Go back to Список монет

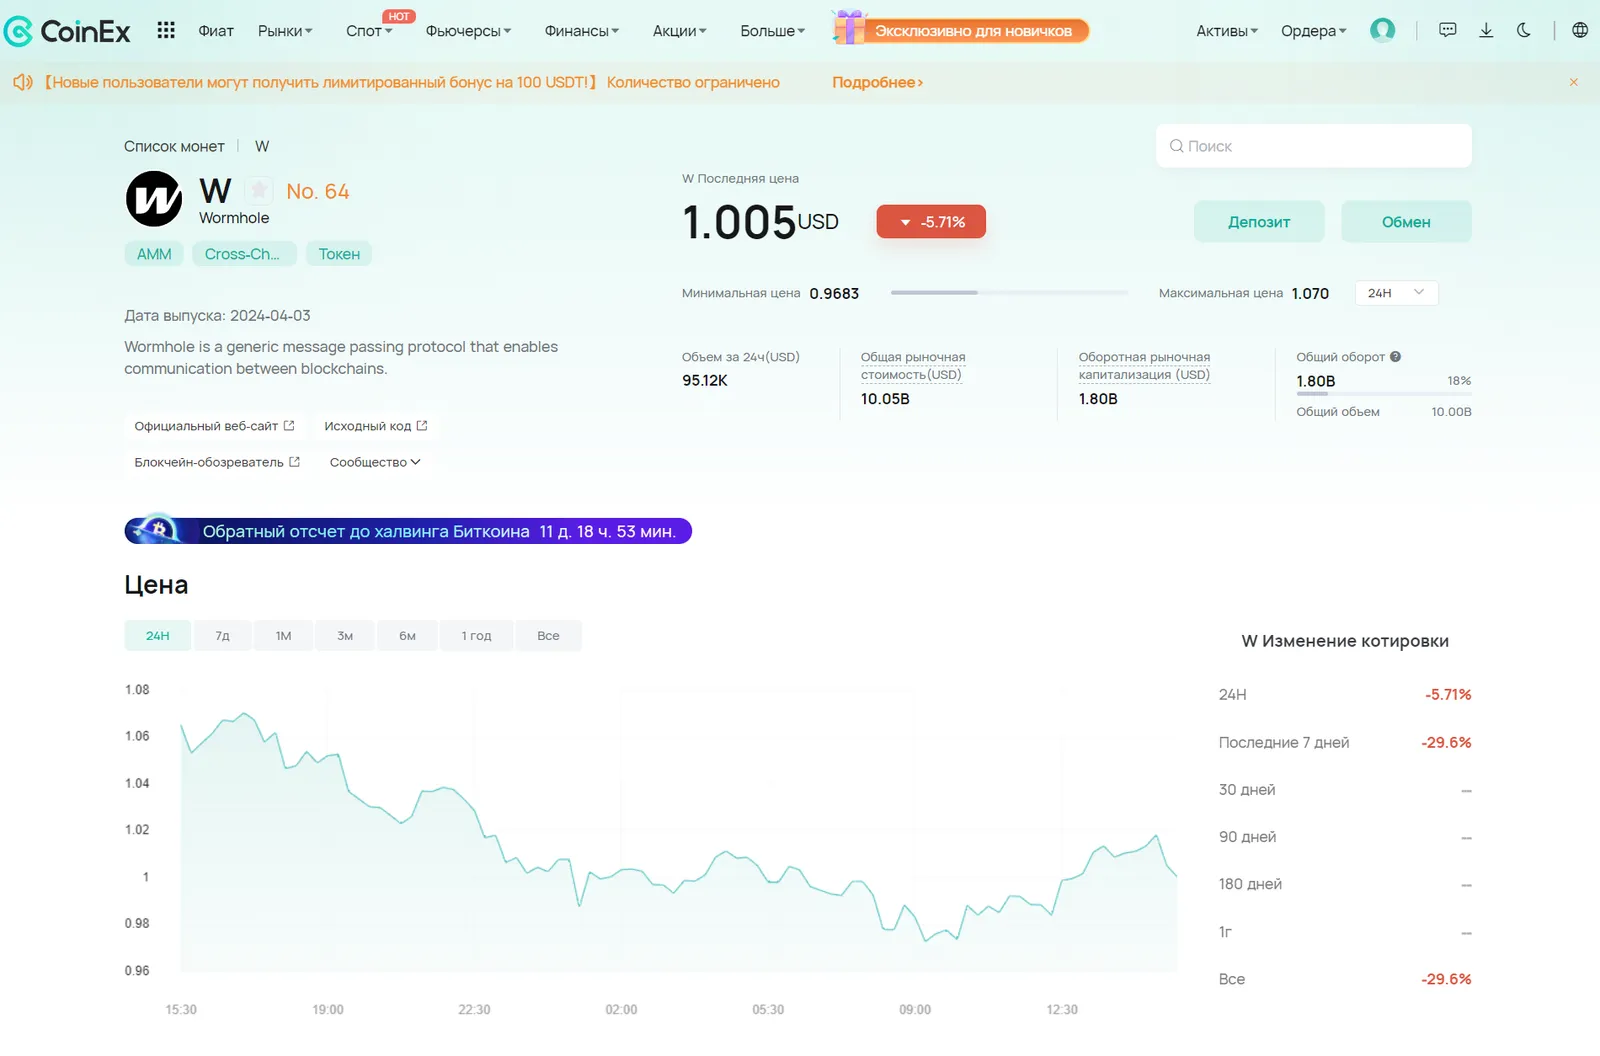[174, 146]
